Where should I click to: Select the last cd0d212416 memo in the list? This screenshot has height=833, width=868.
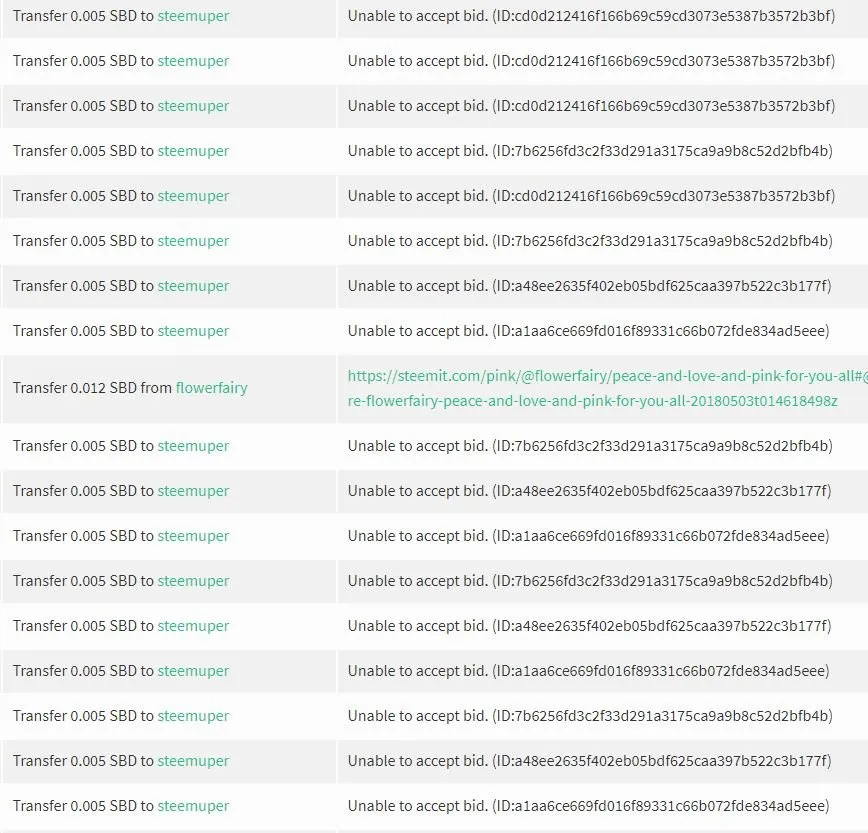[x=591, y=196]
